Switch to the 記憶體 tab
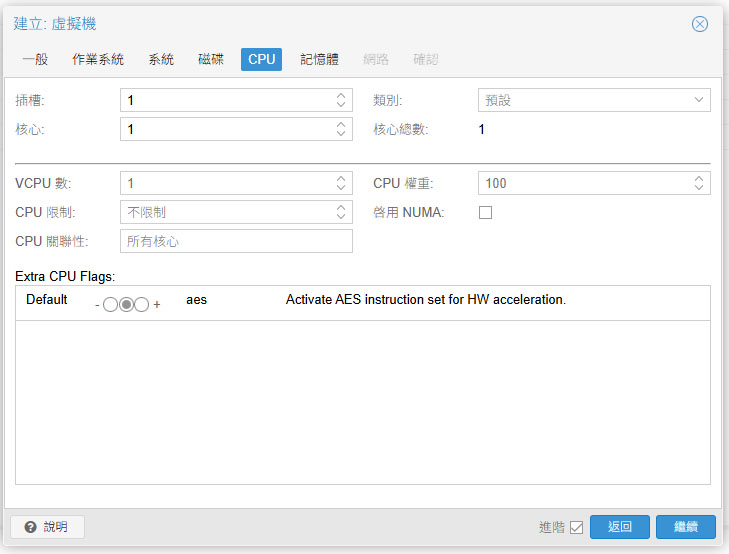 pyautogui.click(x=319, y=60)
